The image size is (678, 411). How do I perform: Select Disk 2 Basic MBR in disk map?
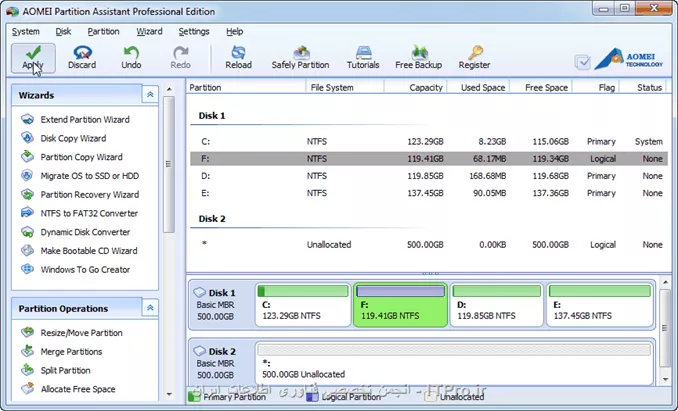tap(221, 363)
